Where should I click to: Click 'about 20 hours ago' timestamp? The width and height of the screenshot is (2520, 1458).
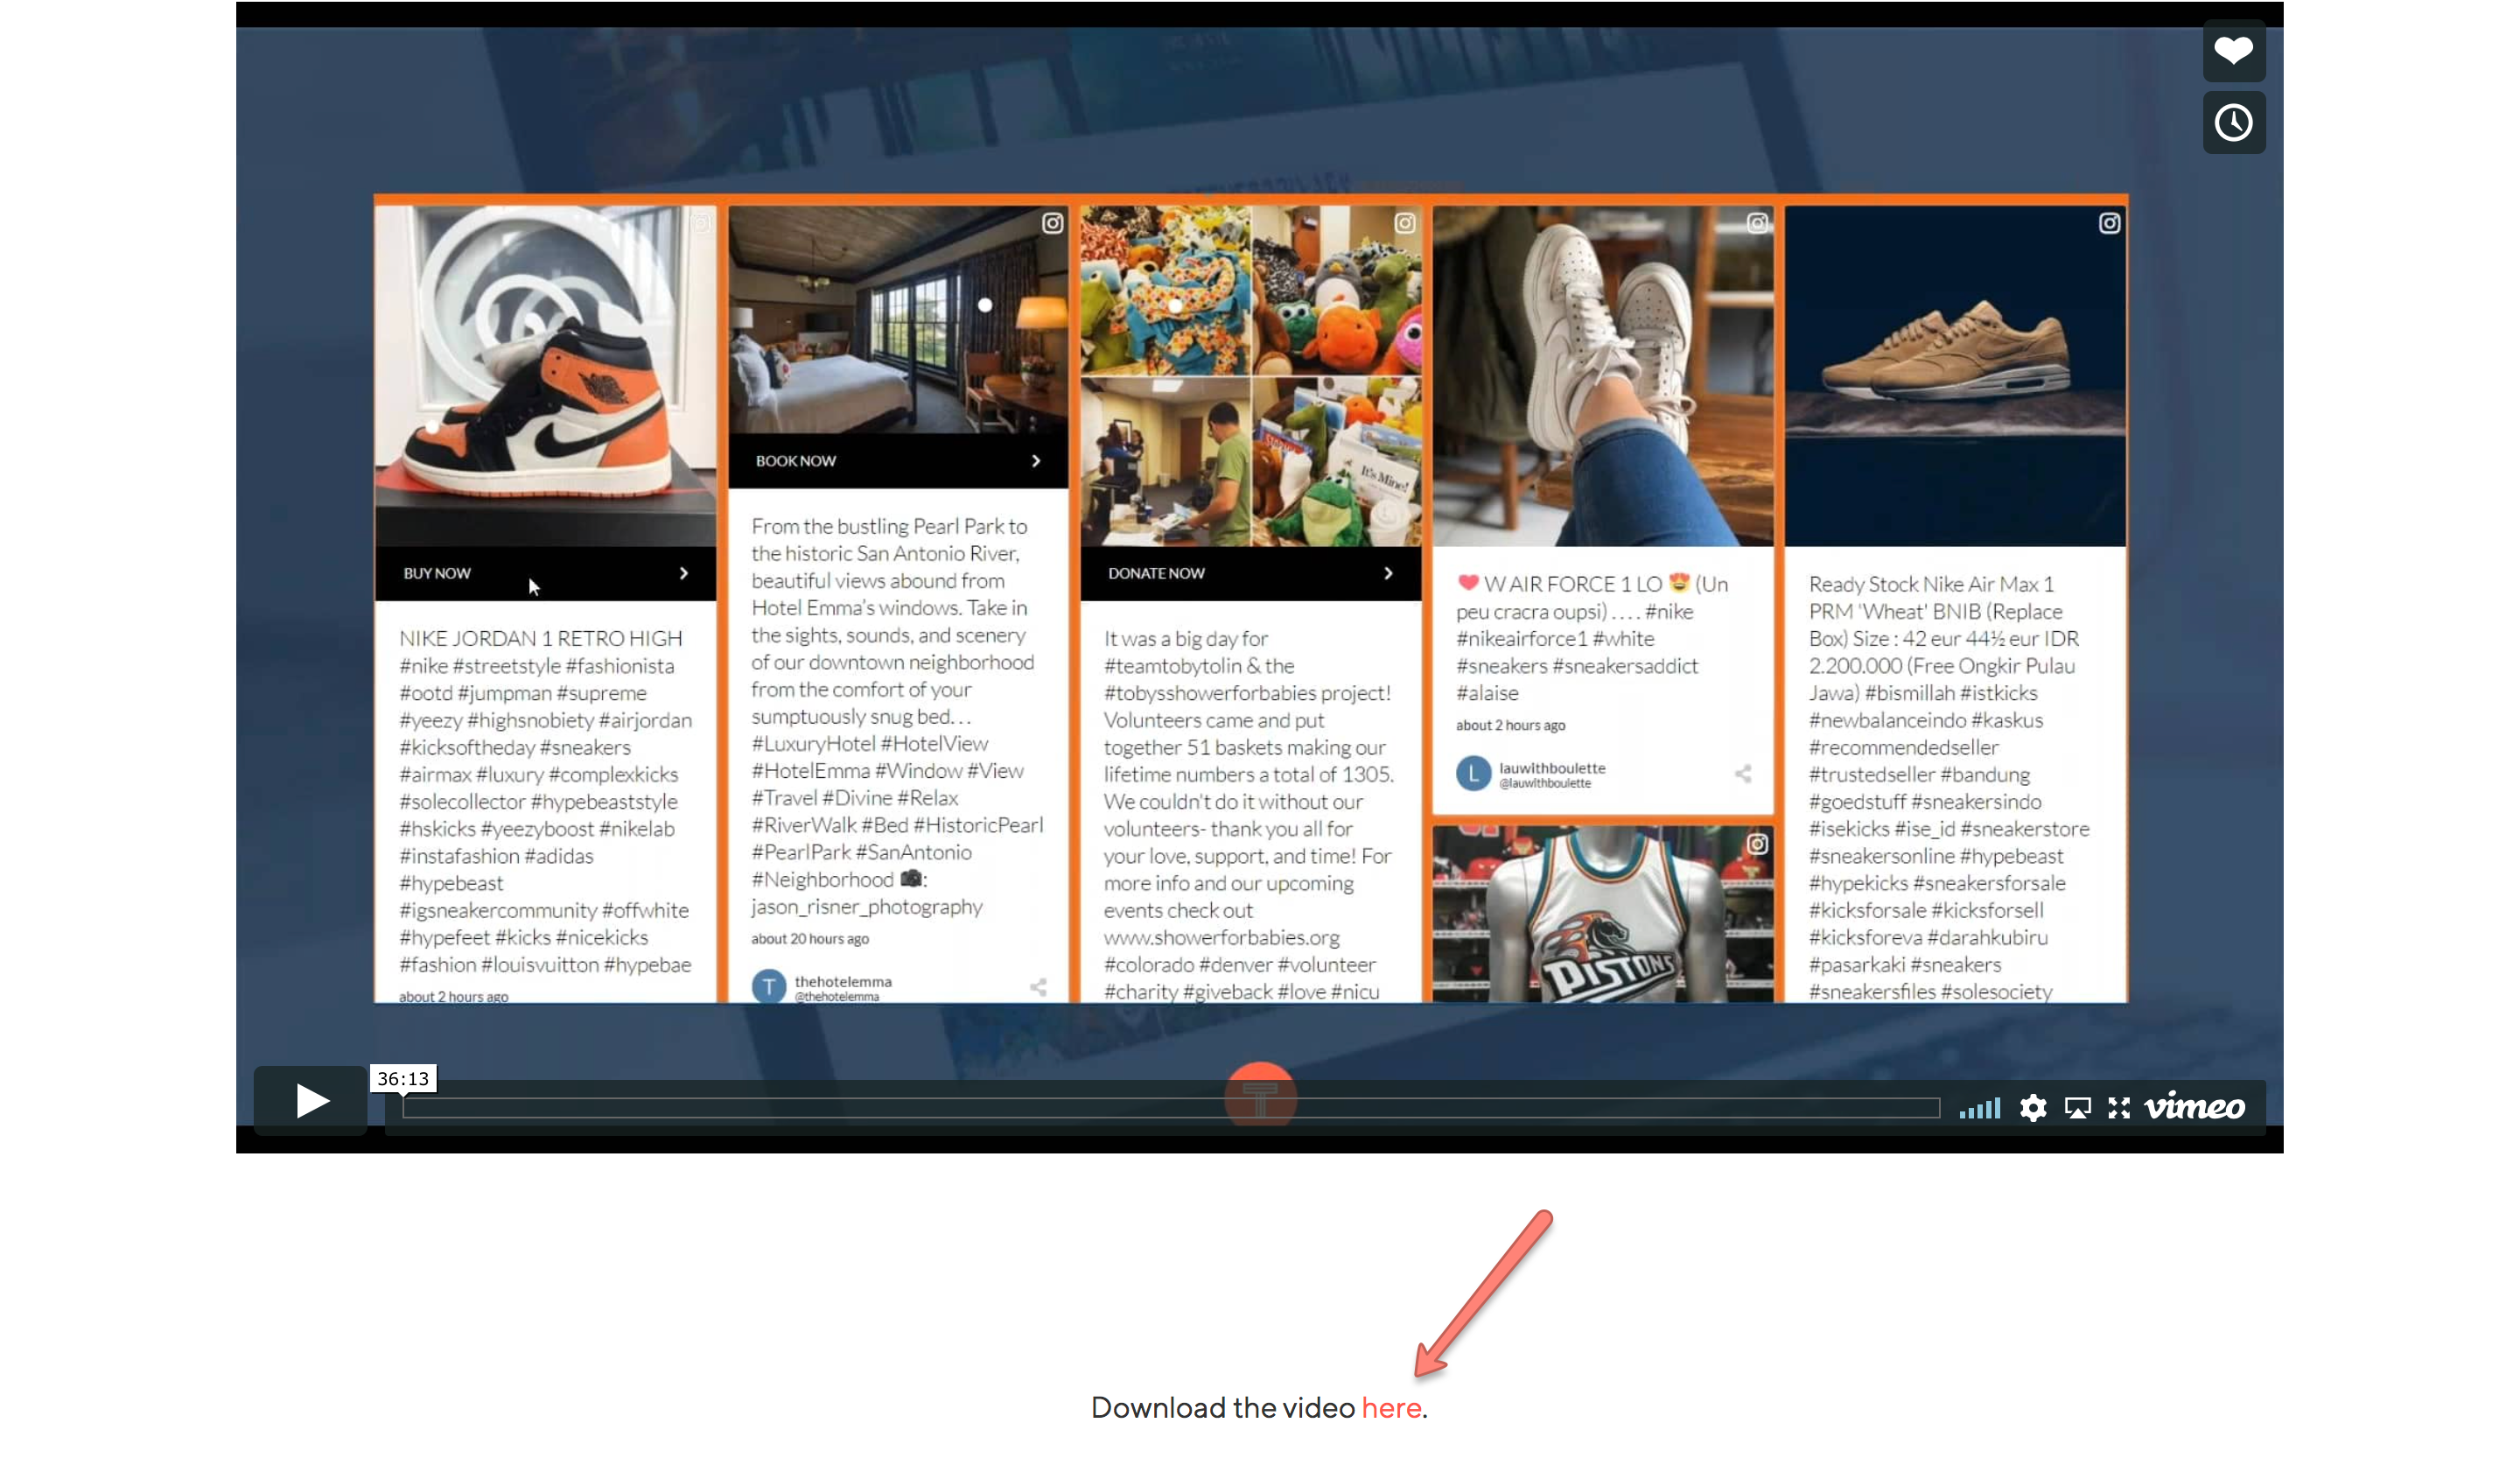810,939
